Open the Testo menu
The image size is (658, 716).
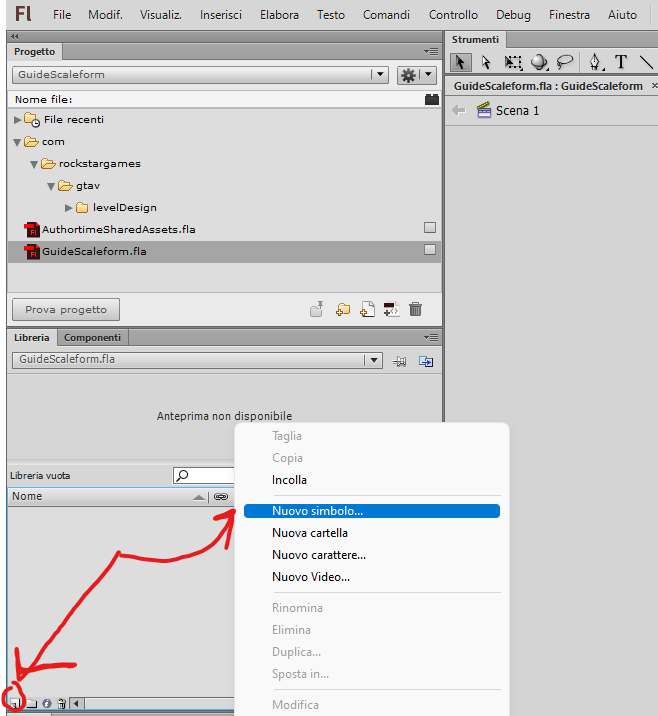(x=331, y=15)
